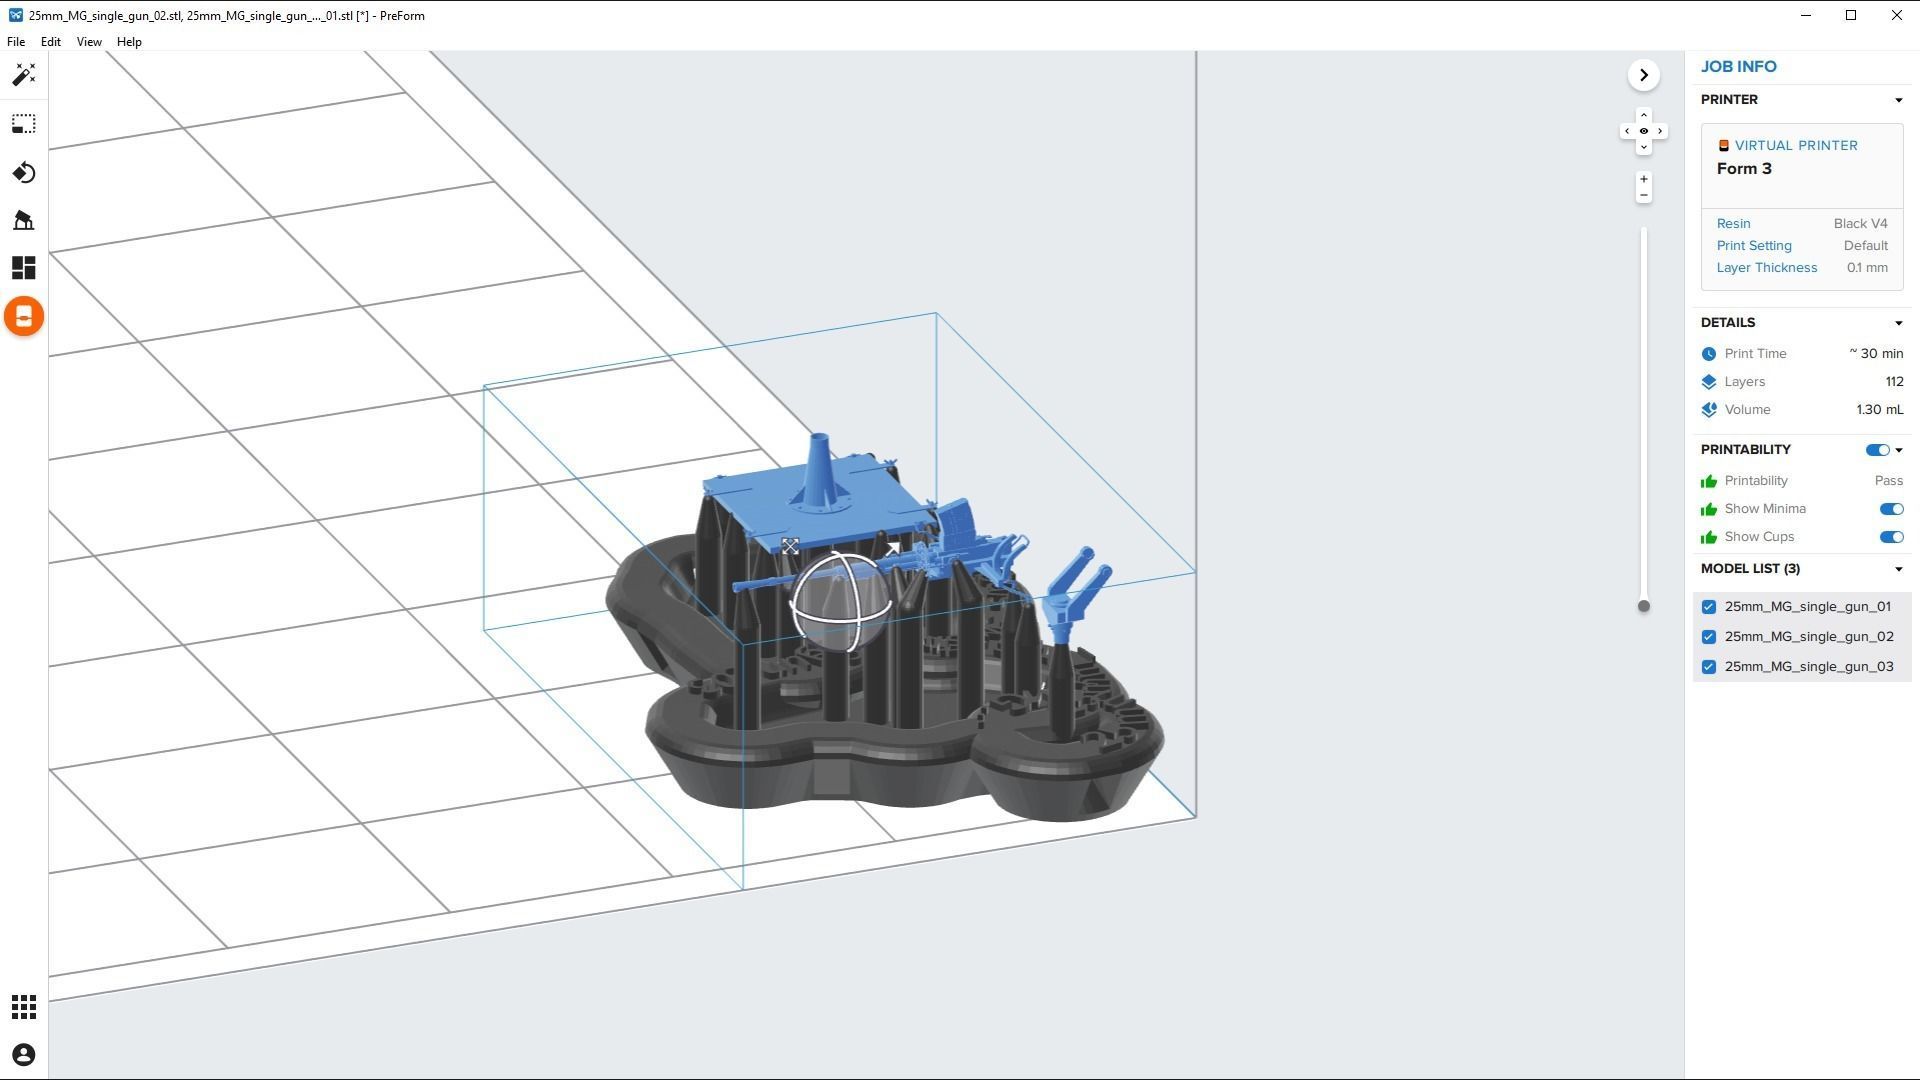Click the Layer Thickness link

point(1767,268)
